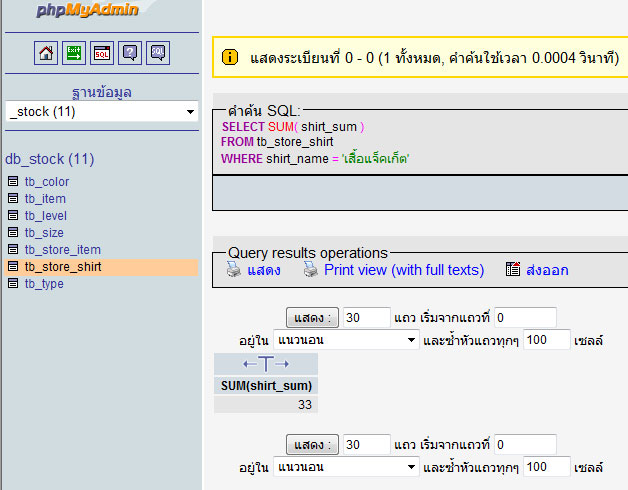Click the ส่งออก export link
The image size is (628, 490).
[547, 270]
